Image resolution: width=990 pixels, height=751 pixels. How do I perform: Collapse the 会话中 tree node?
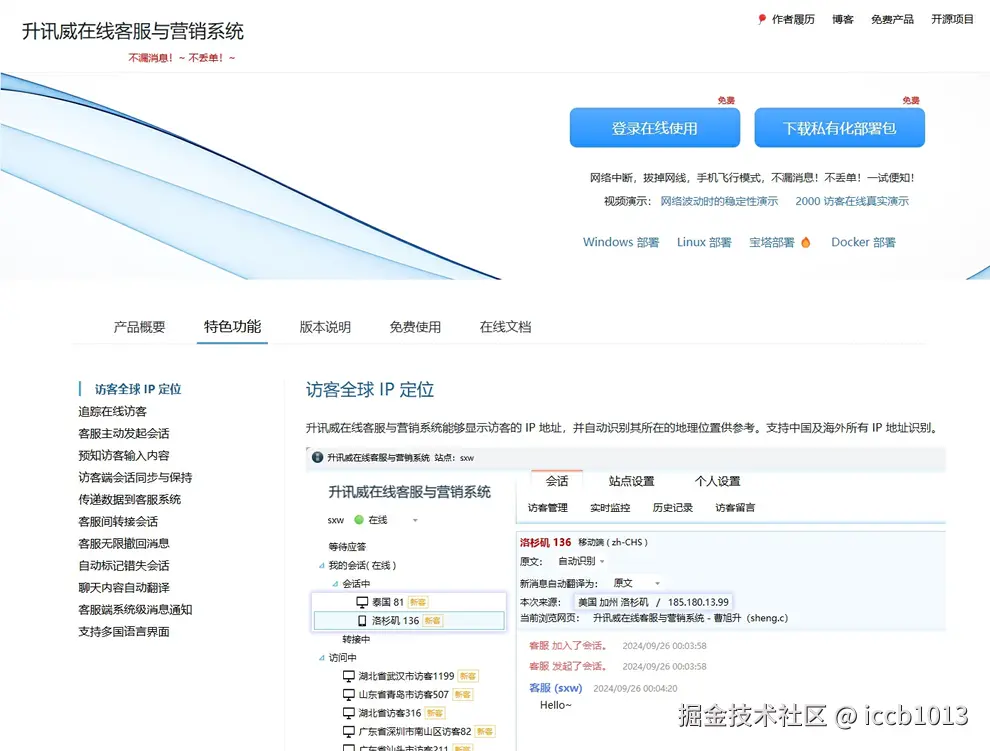click(x=335, y=584)
